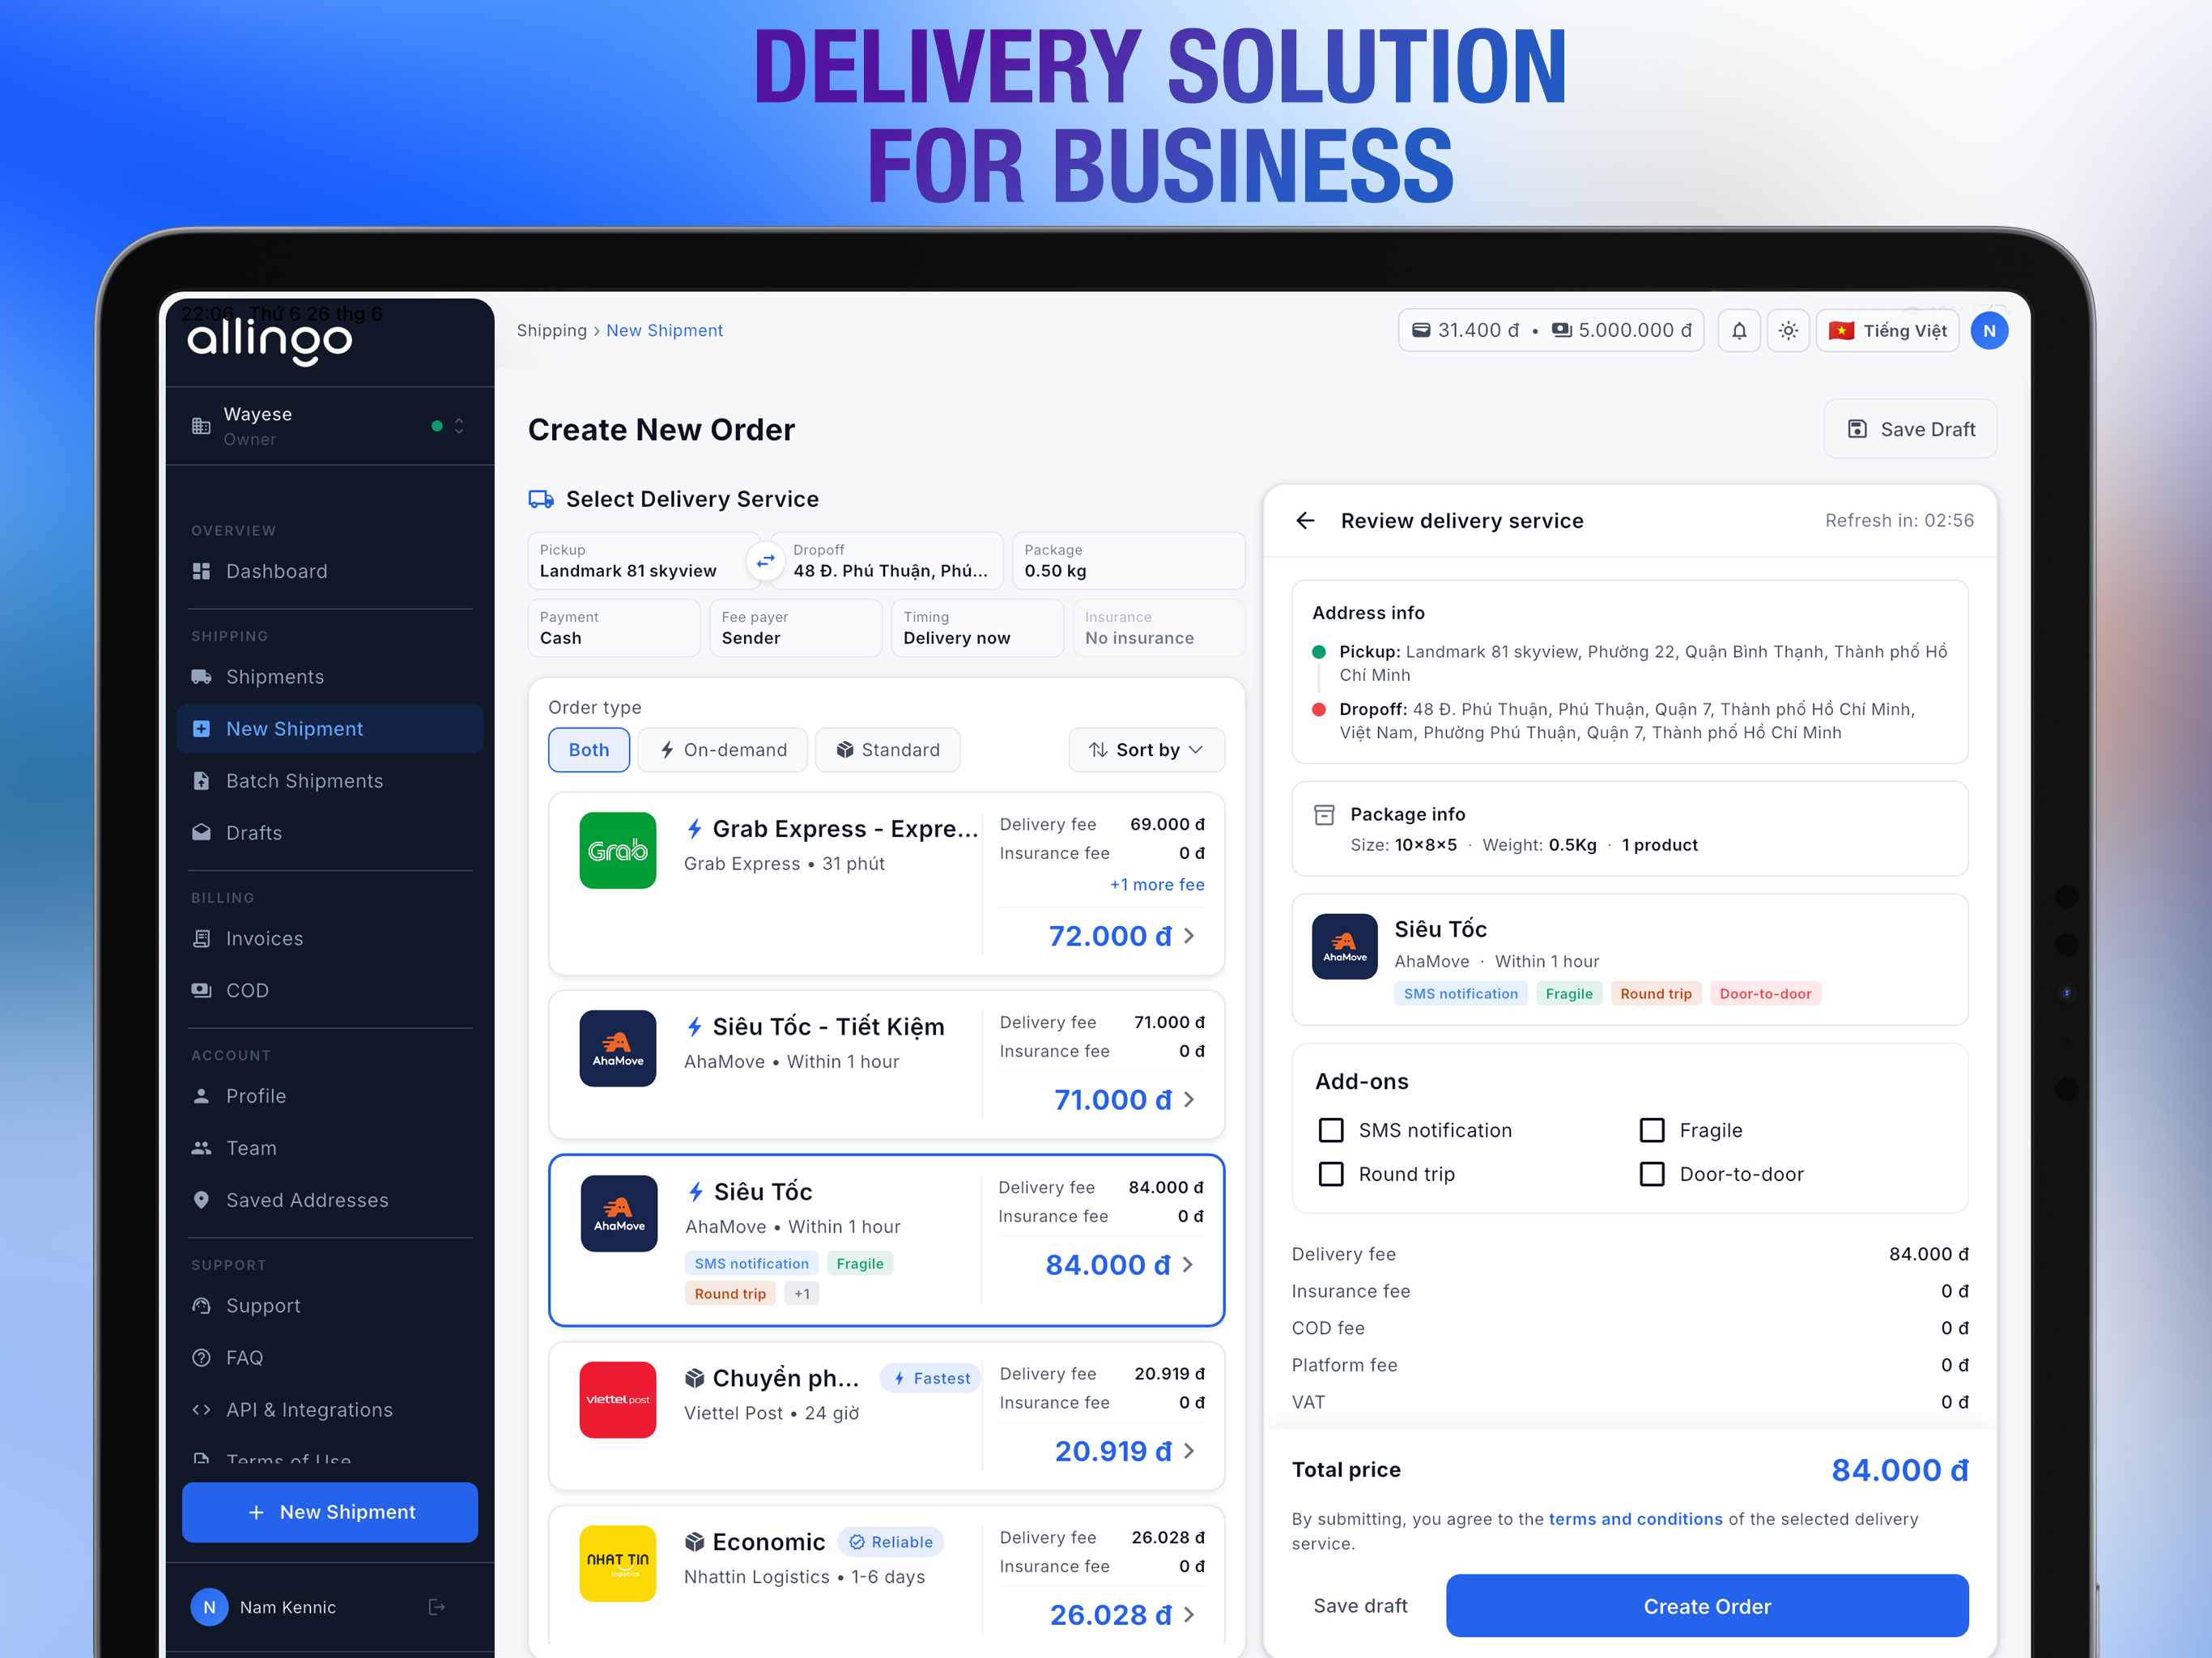Open Saved Addresses page
2212x1658 pixels.
pyautogui.click(x=330, y=1200)
